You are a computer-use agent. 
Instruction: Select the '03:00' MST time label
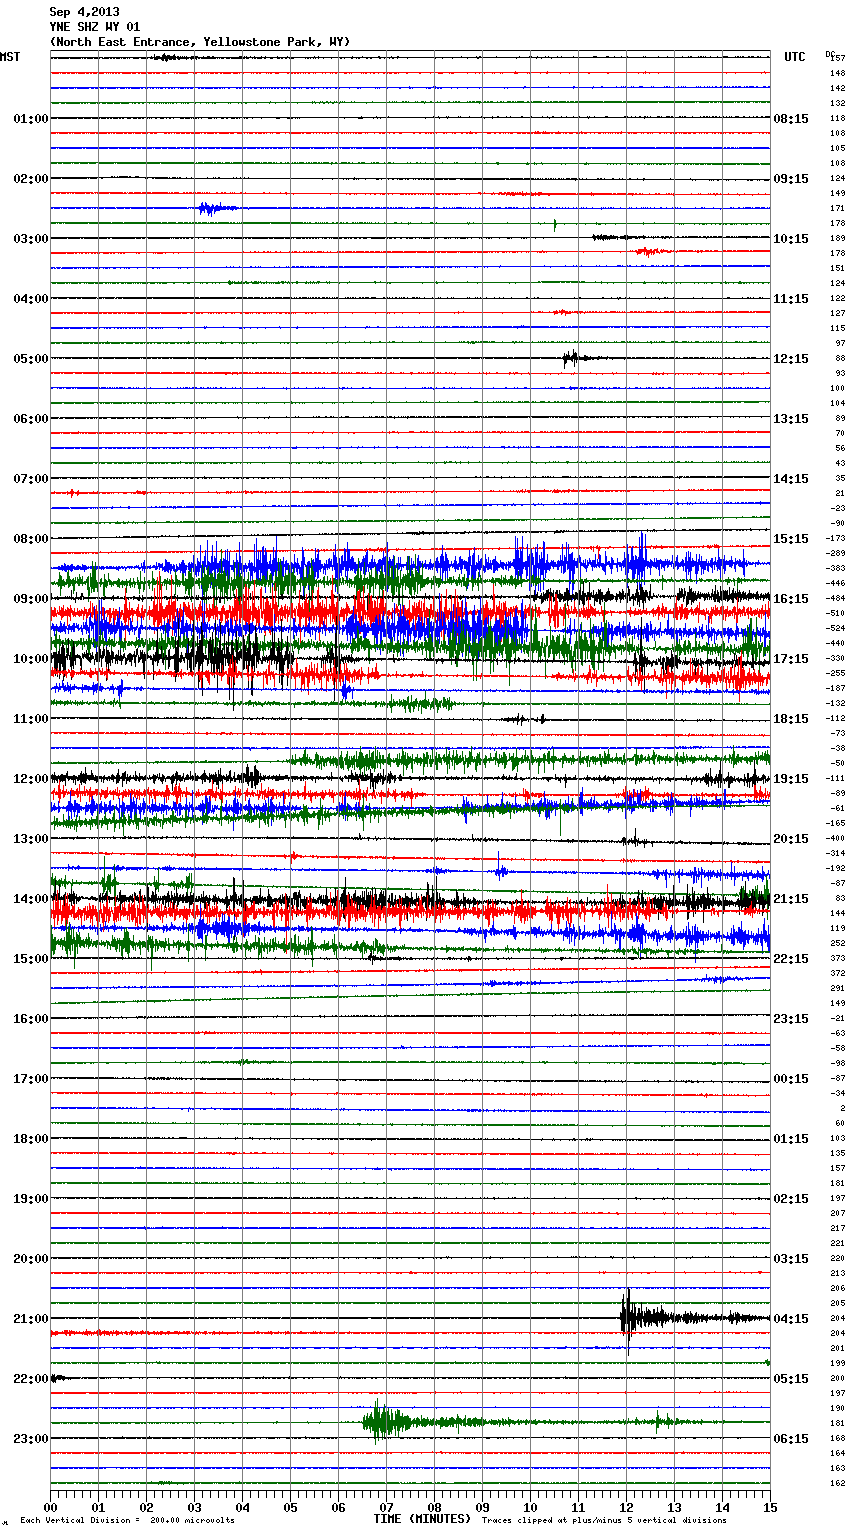click(x=31, y=239)
